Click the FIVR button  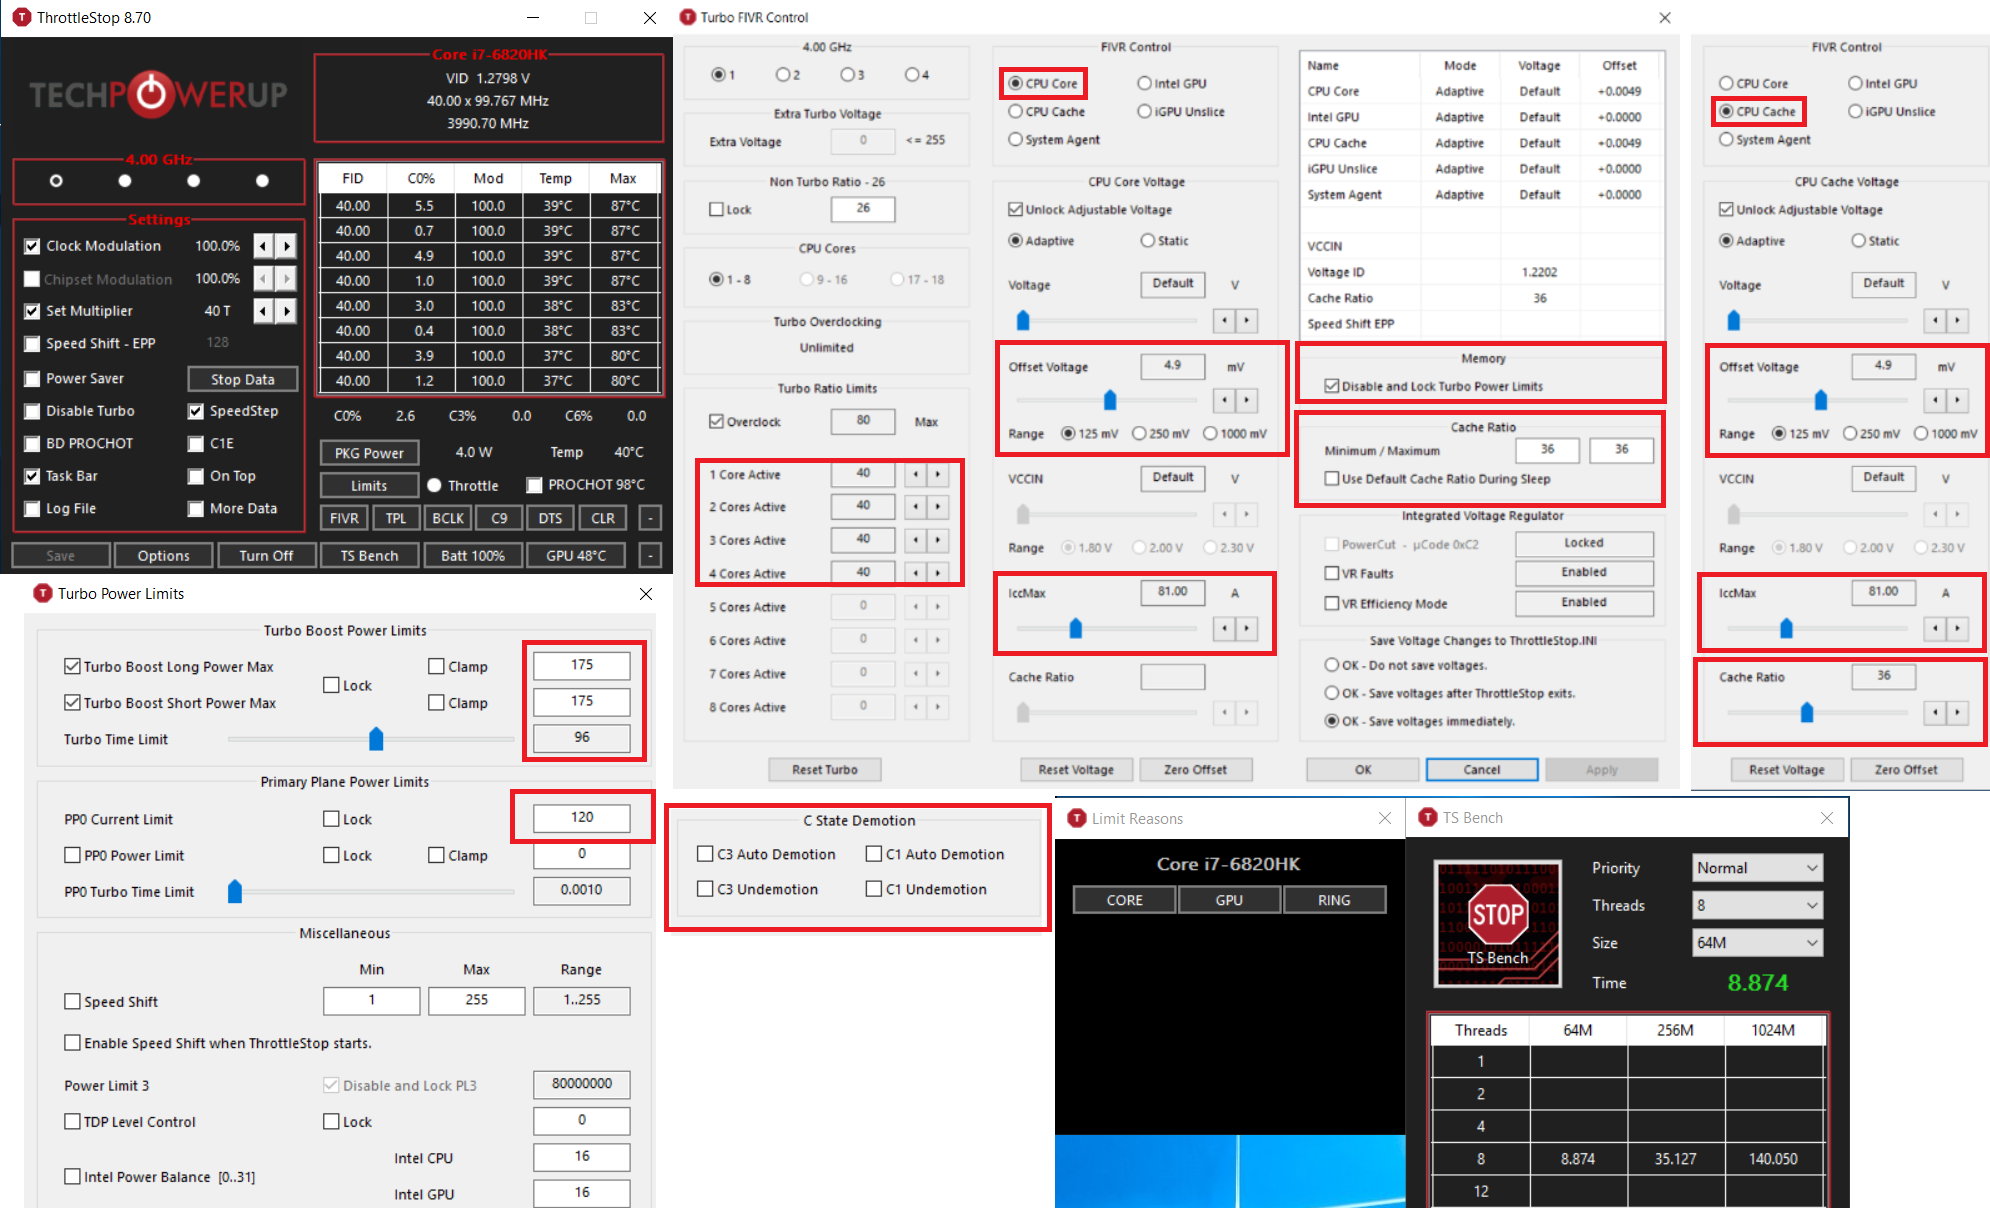(344, 518)
